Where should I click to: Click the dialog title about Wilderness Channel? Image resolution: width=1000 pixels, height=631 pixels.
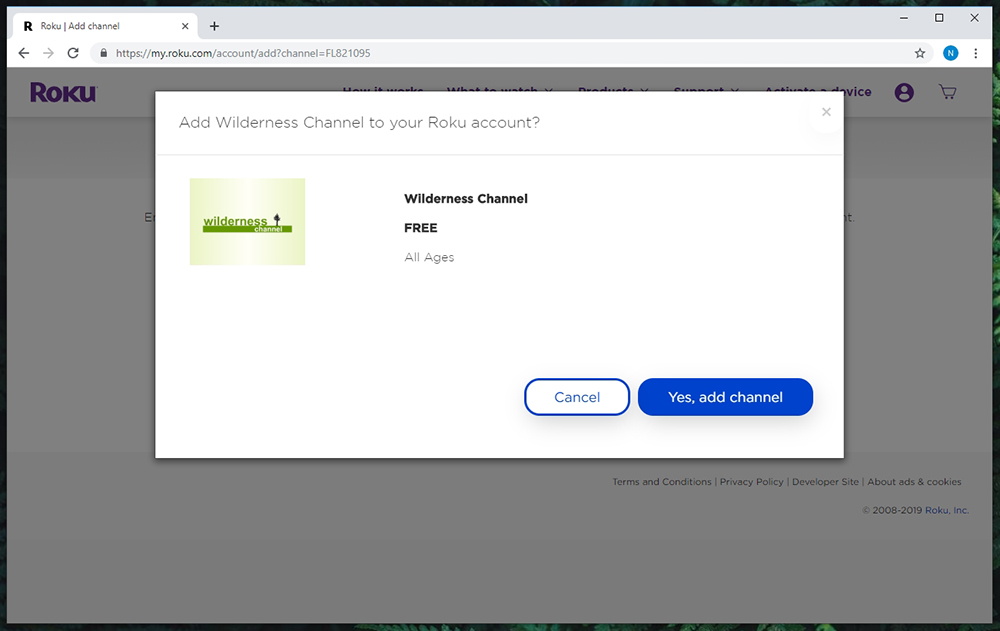pos(359,122)
